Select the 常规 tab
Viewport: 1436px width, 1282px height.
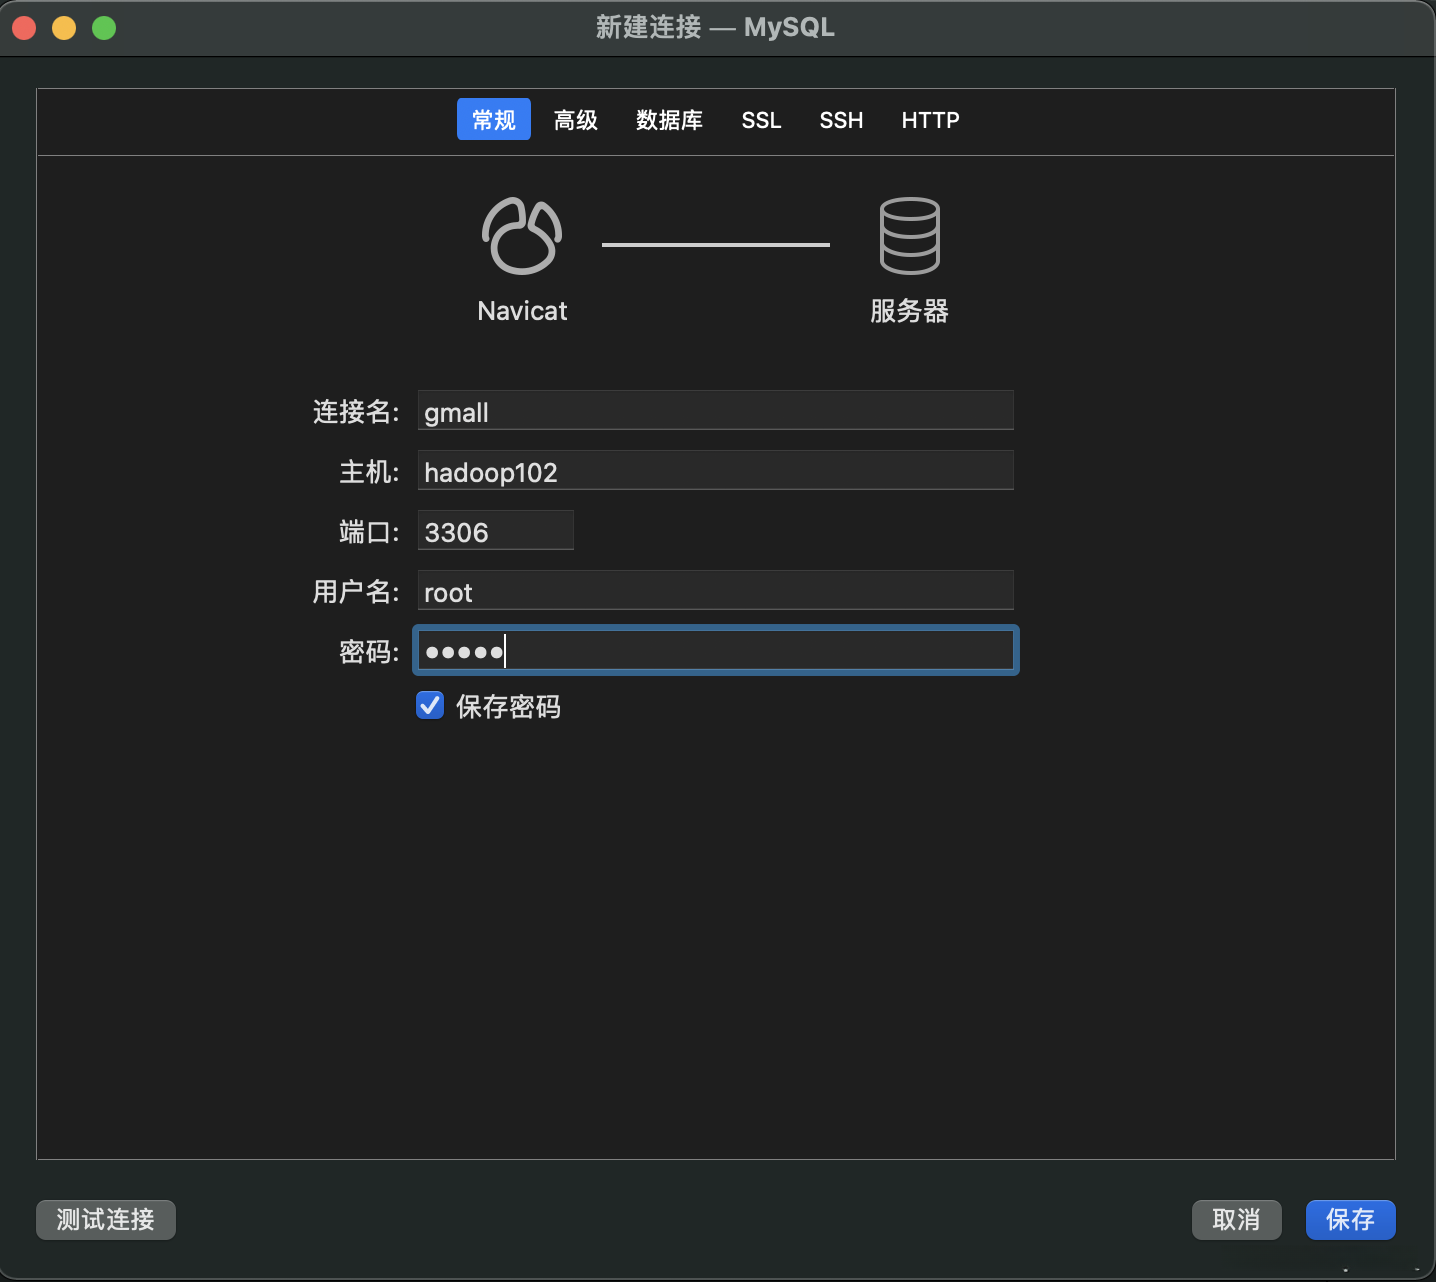[x=493, y=119]
